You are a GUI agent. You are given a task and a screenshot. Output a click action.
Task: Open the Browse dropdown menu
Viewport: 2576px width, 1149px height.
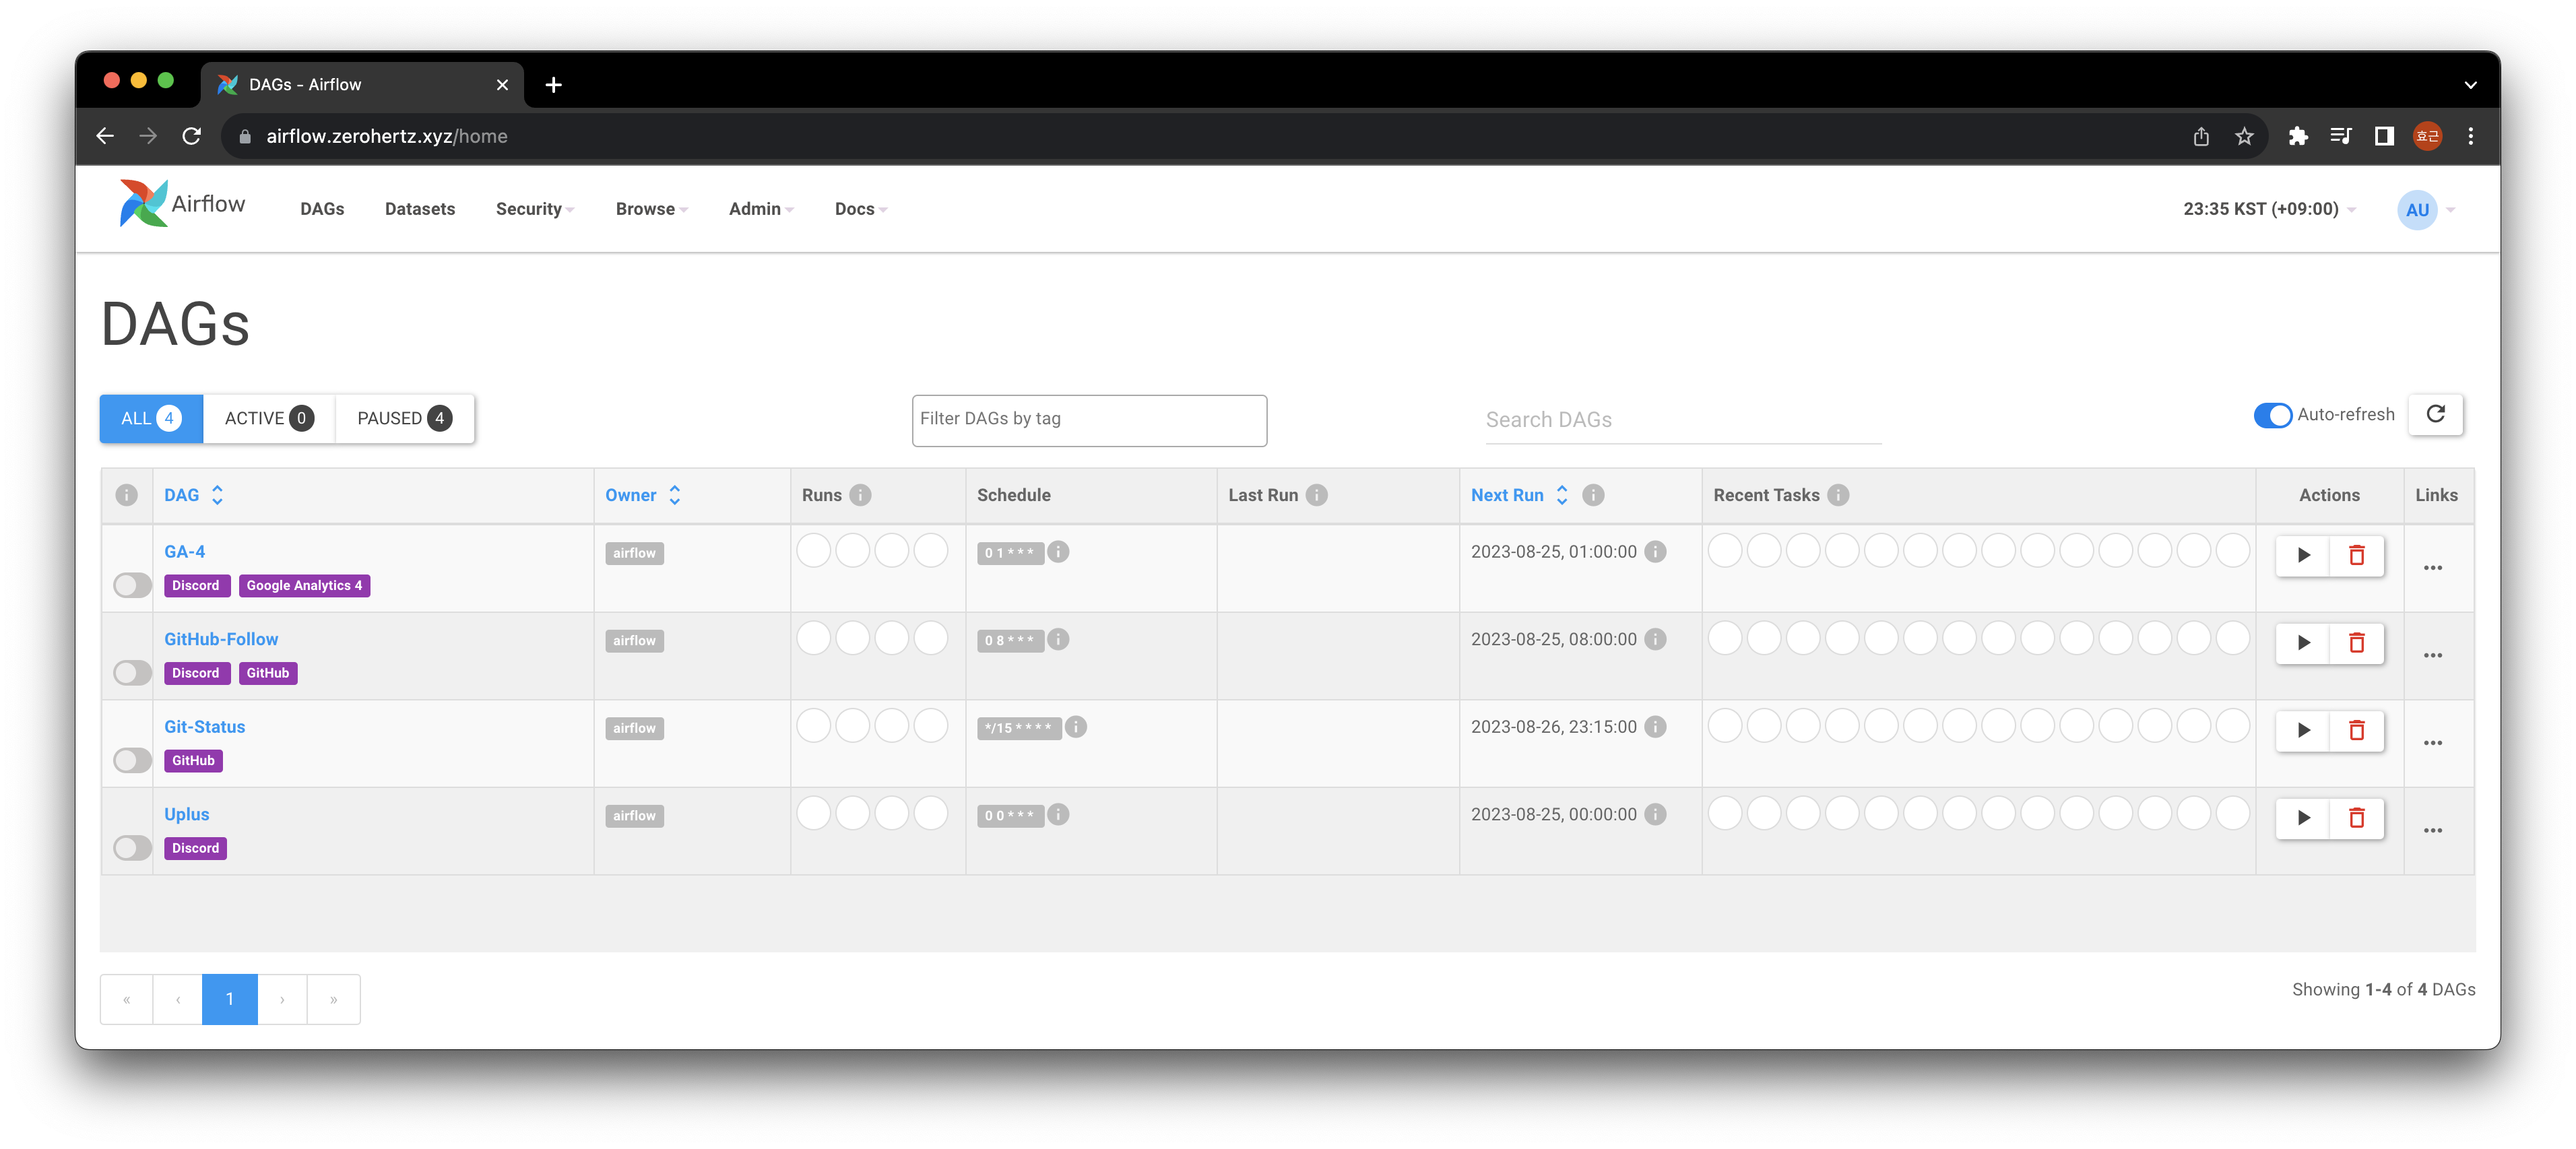click(x=651, y=209)
